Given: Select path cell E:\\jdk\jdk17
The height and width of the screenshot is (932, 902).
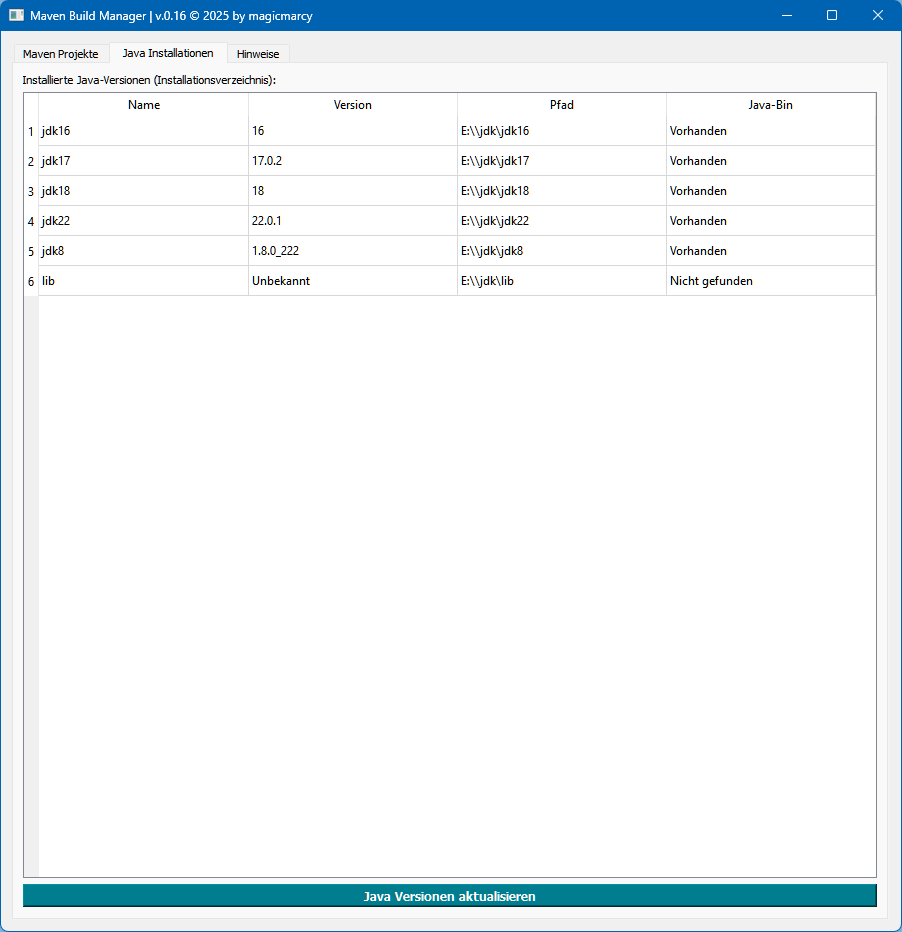Looking at the screenshot, I should pos(562,161).
